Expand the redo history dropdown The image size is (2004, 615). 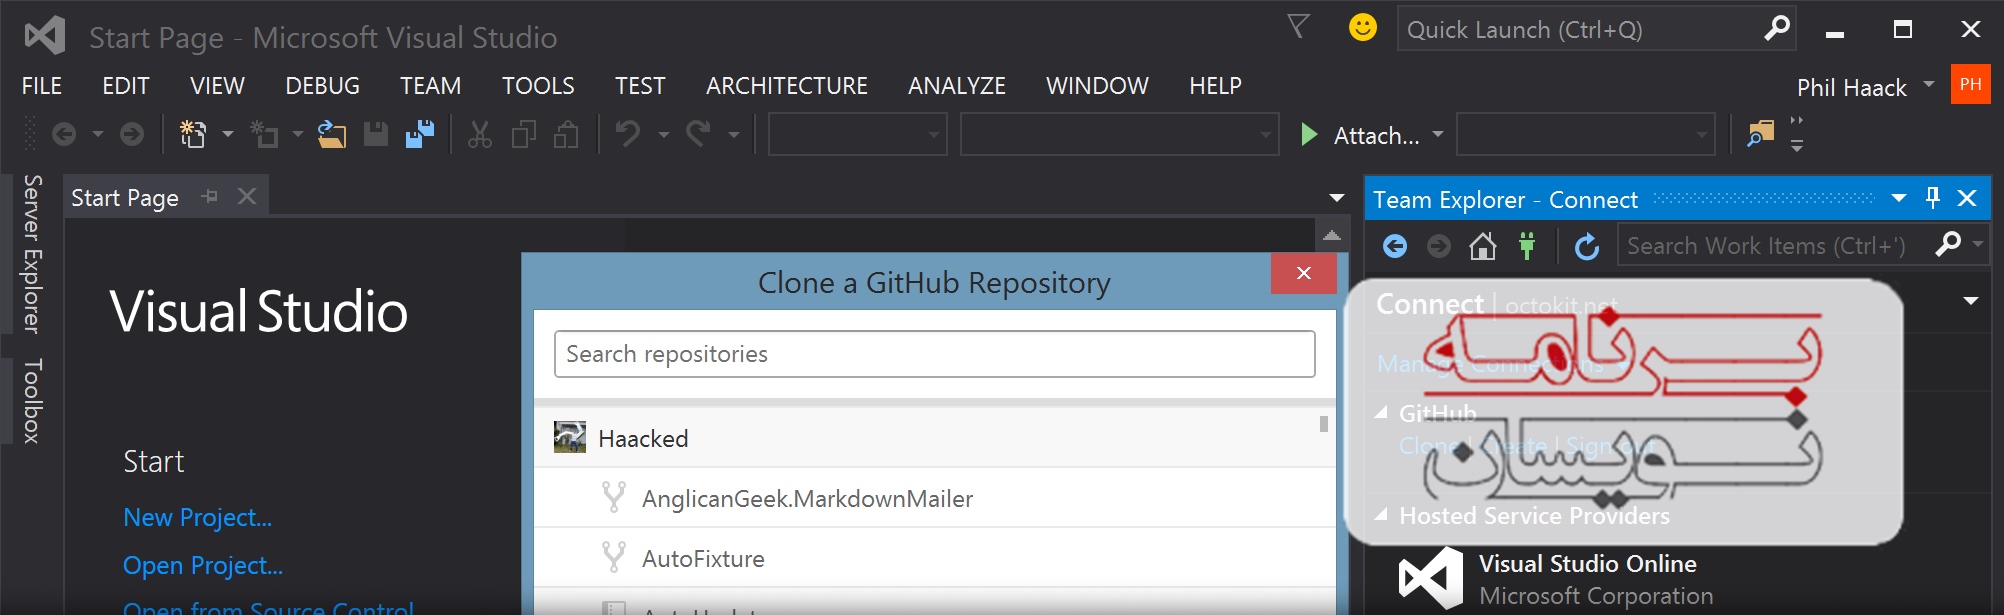coord(733,134)
